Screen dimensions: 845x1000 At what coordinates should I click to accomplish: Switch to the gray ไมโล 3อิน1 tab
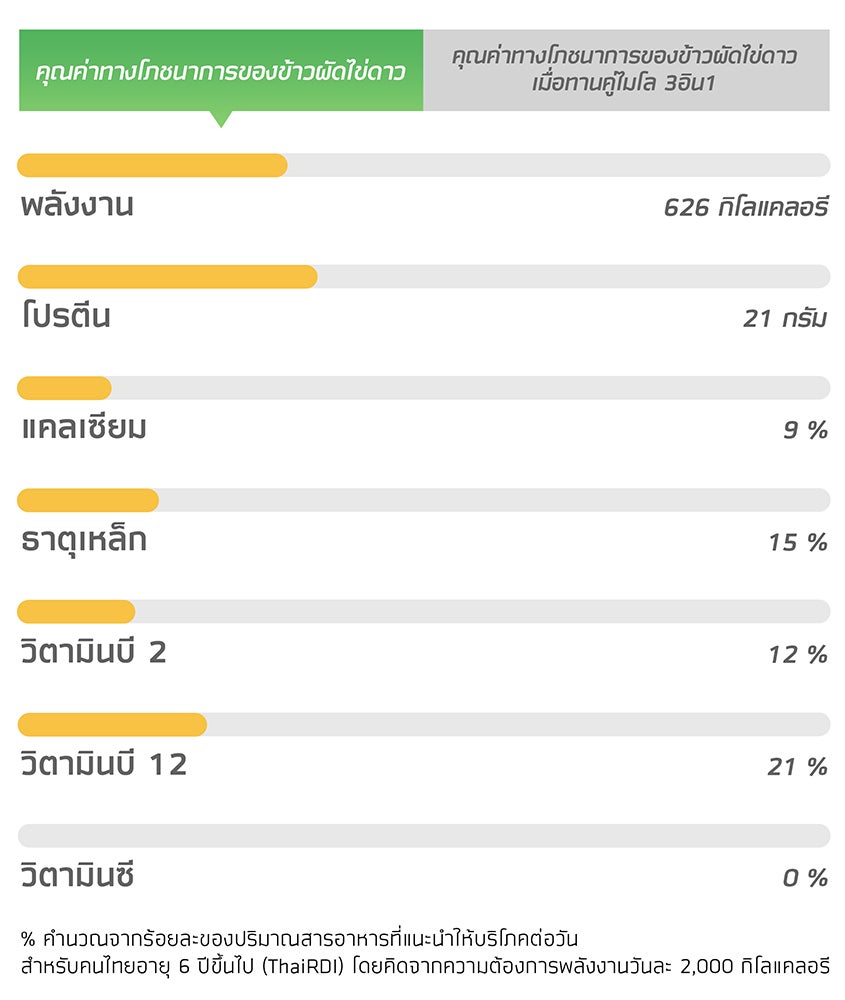click(x=626, y=70)
